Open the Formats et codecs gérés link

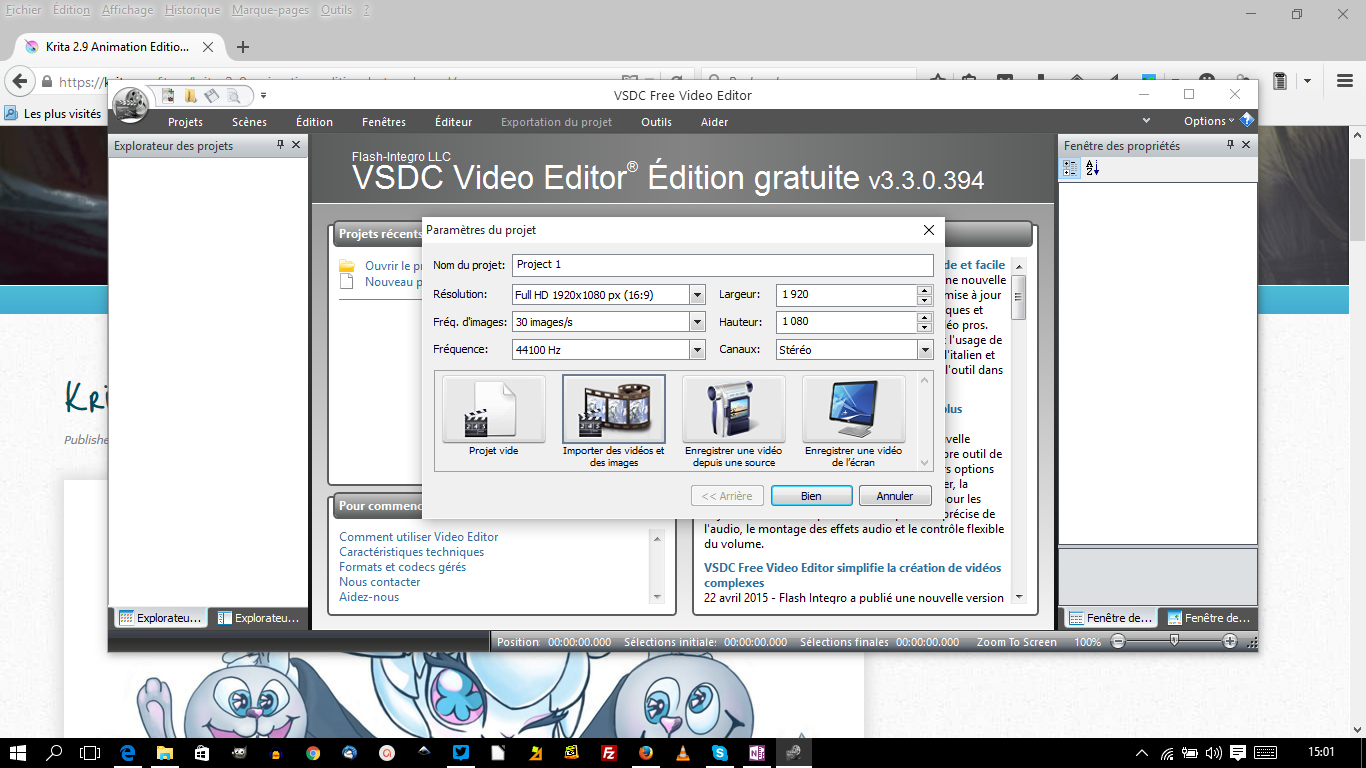click(x=402, y=567)
